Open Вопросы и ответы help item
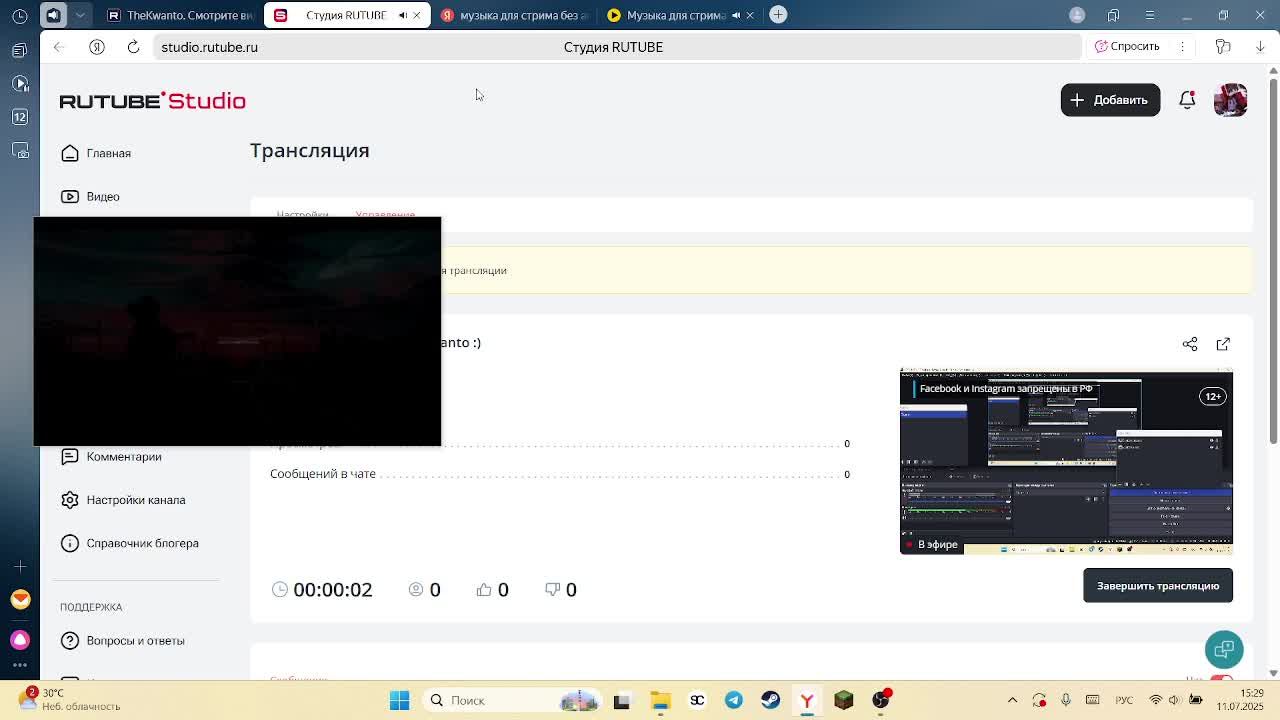Image resolution: width=1280 pixels, height=720 pixels. [123, 640]
